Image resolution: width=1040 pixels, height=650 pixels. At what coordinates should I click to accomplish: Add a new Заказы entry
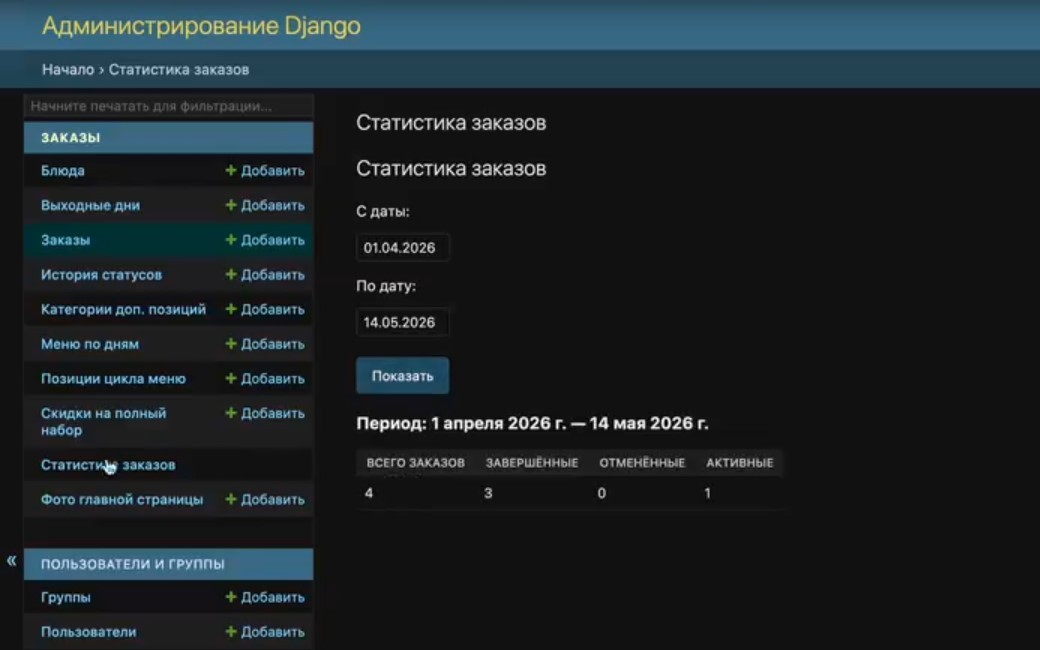[x=265, y=240]
